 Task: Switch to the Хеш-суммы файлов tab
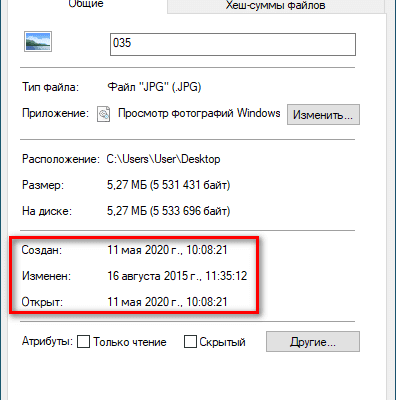[275, 6]
